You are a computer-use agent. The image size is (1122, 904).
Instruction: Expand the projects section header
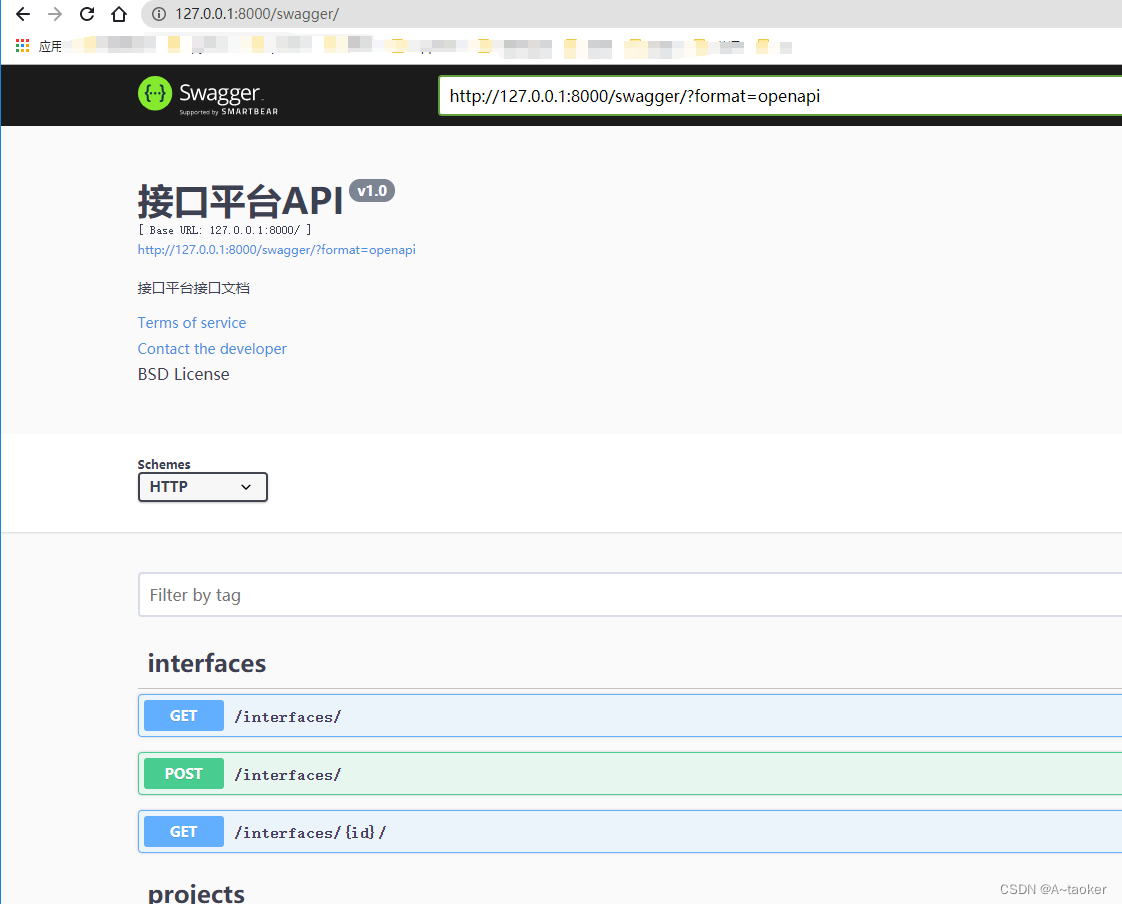[196, 892]
